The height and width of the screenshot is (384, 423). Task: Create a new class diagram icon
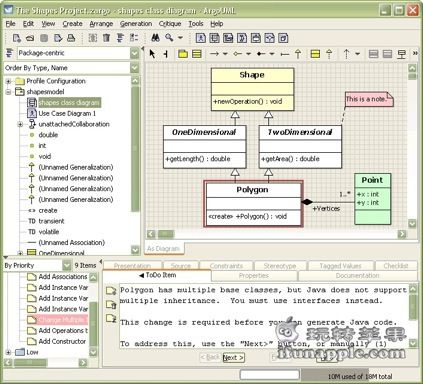click(x=214, y=38)
